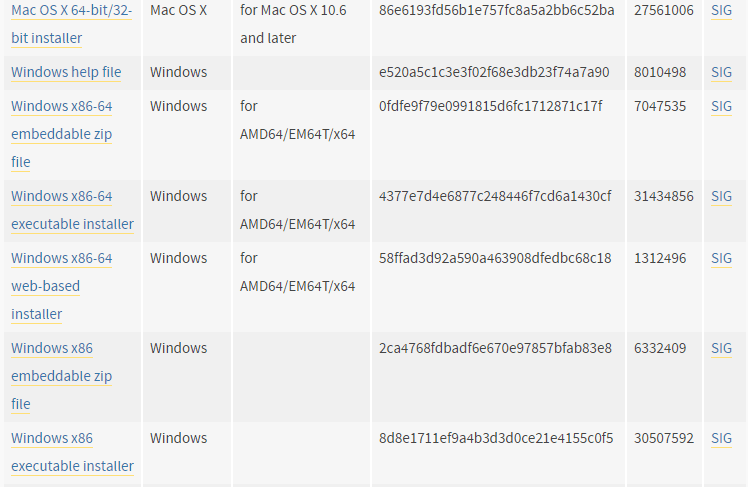Select MD5 hash 4377e7d4e6877c248446f7cd6a1430cf
The height and width of the screenshot is (487, 748).
(495, 196)
